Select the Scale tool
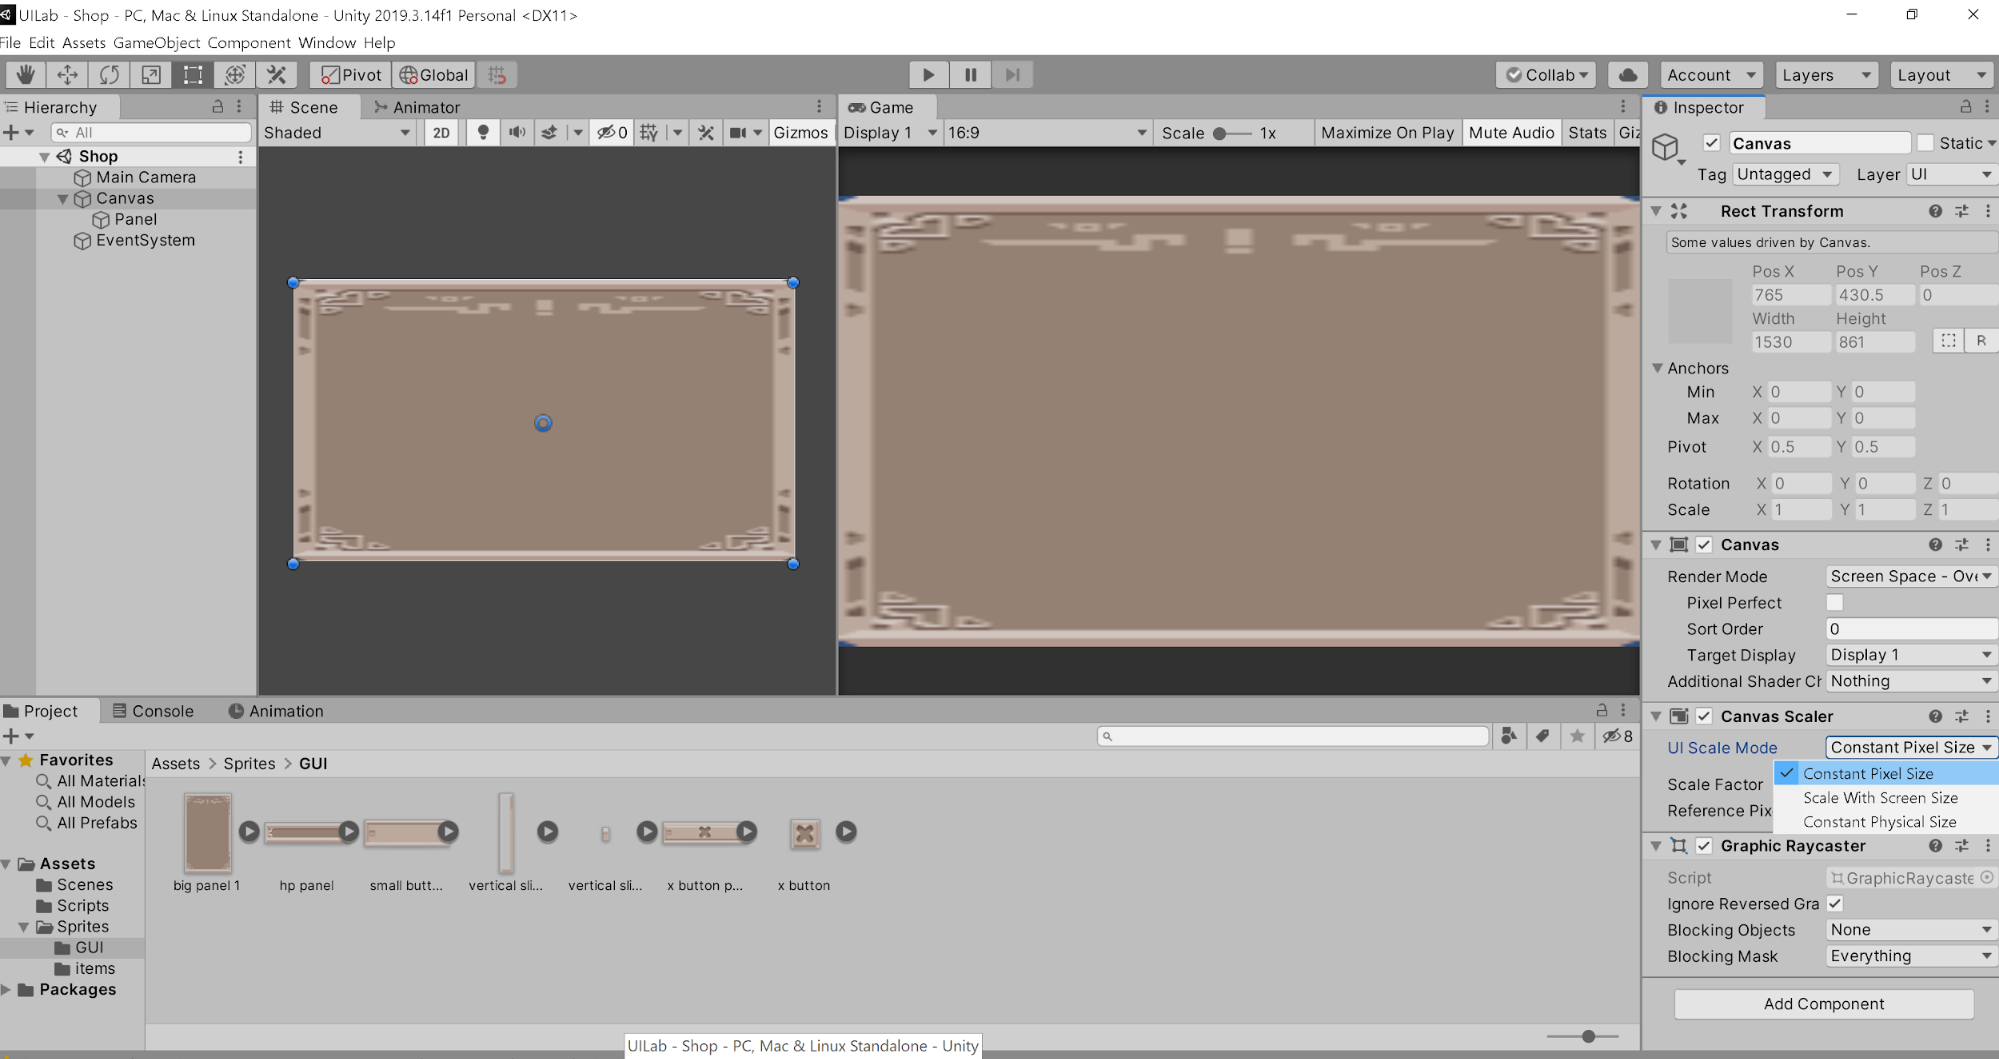 [151, 75]
